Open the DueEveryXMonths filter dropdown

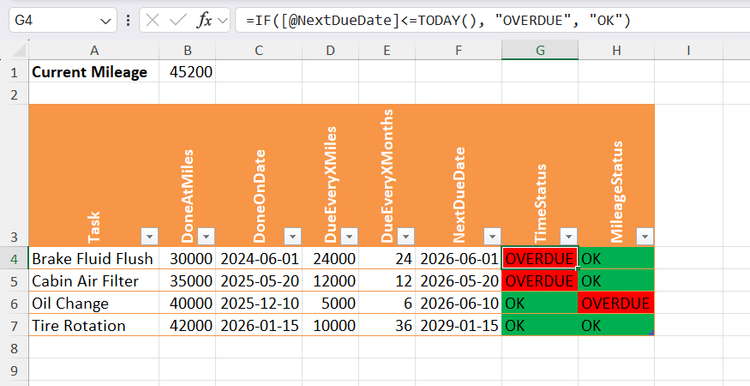click(x=406, y=236)
